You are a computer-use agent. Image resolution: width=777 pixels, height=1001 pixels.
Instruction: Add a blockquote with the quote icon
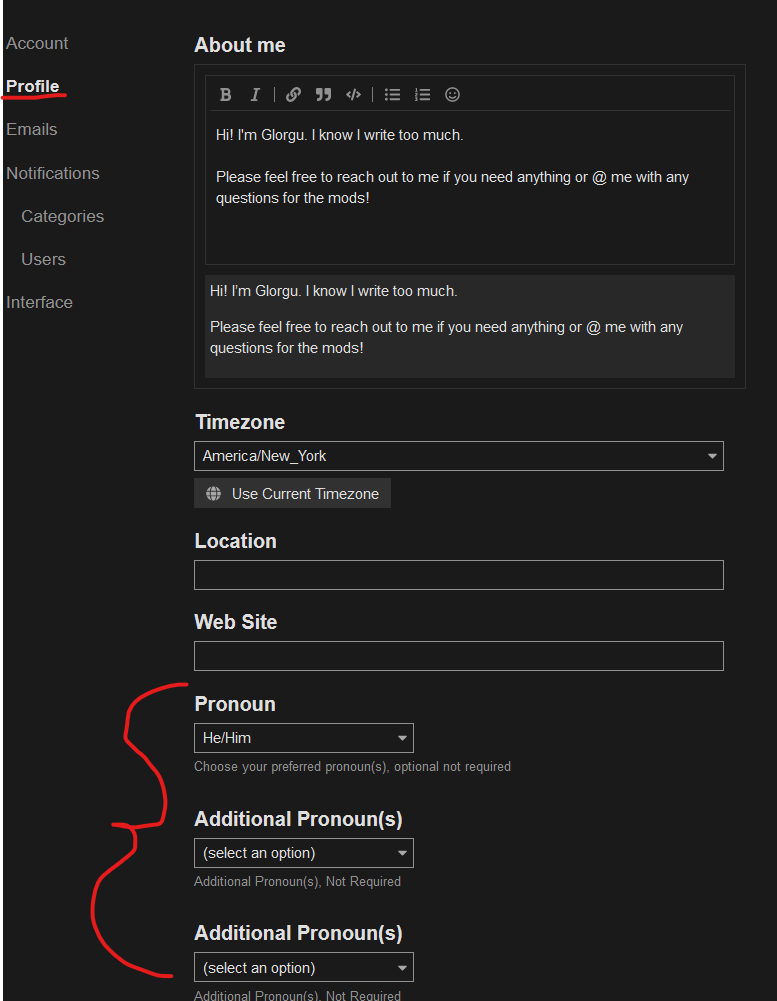(323, 95)
